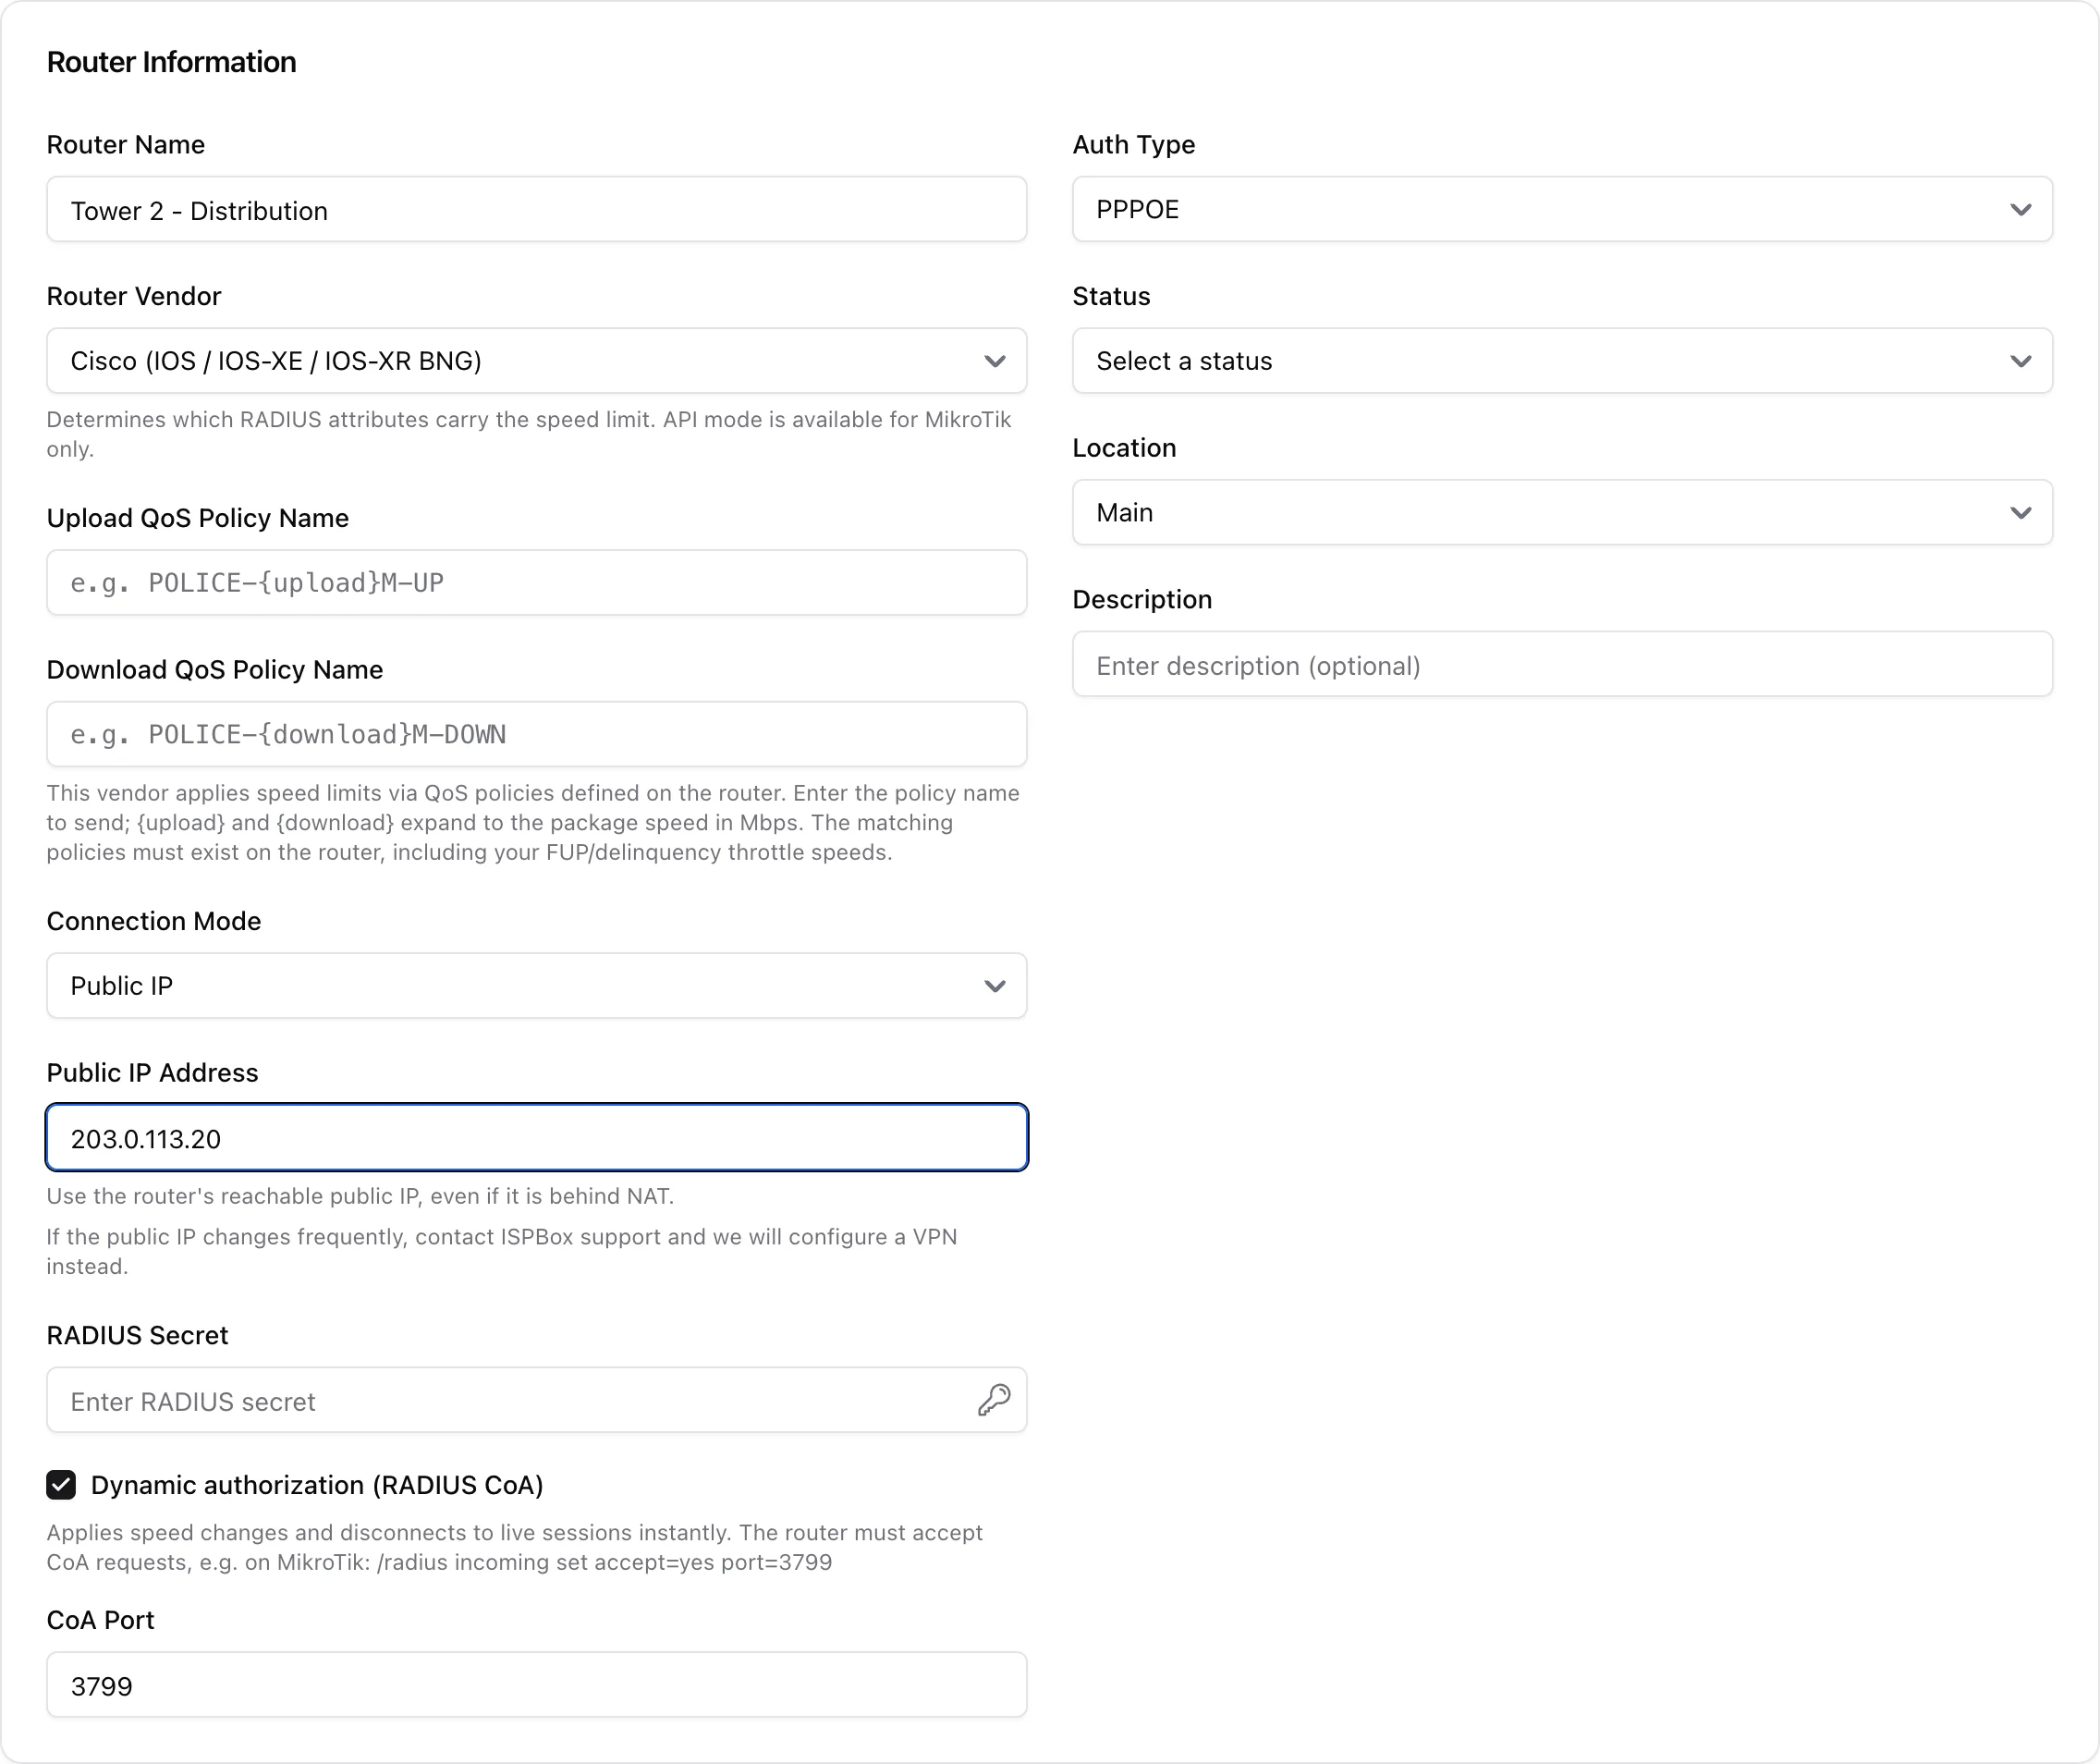Image resolution: width=2100 pixels, height=1764 pixels.
Task: Click the 'Public IP Address' label
Action: (x=153, y=1073)
